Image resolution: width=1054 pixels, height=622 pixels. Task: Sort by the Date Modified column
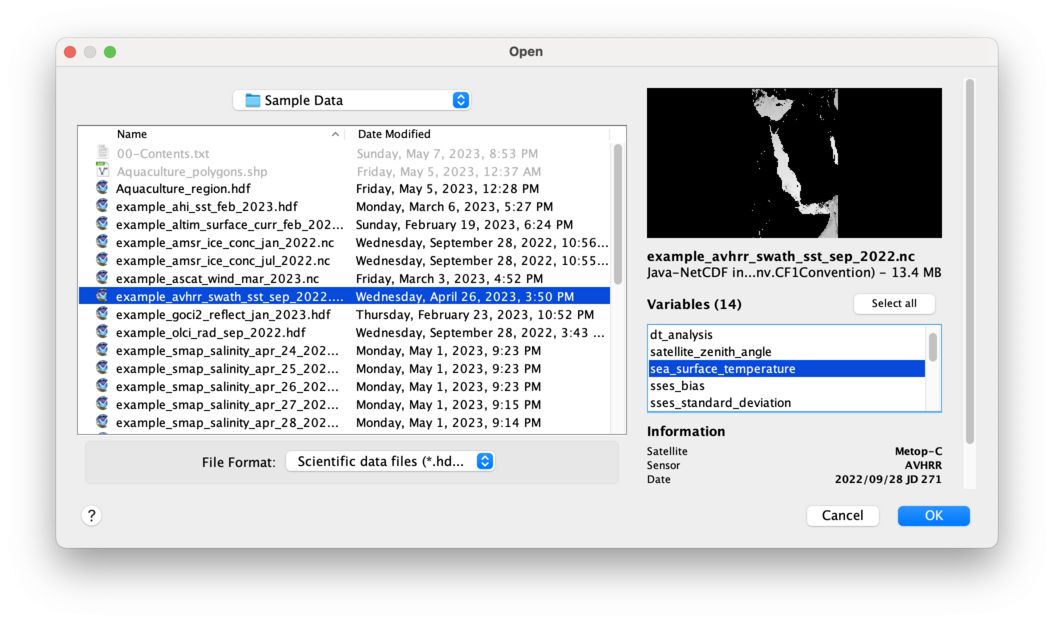pyautogui.click(x=394, y=134)
